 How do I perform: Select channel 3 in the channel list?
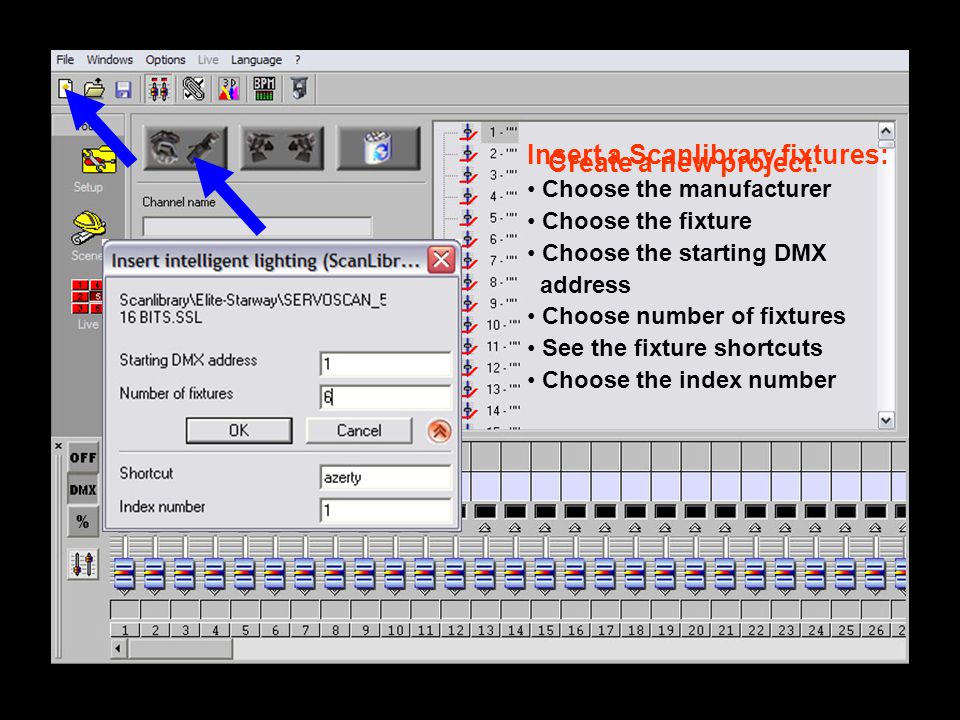[x=502, y=174]
